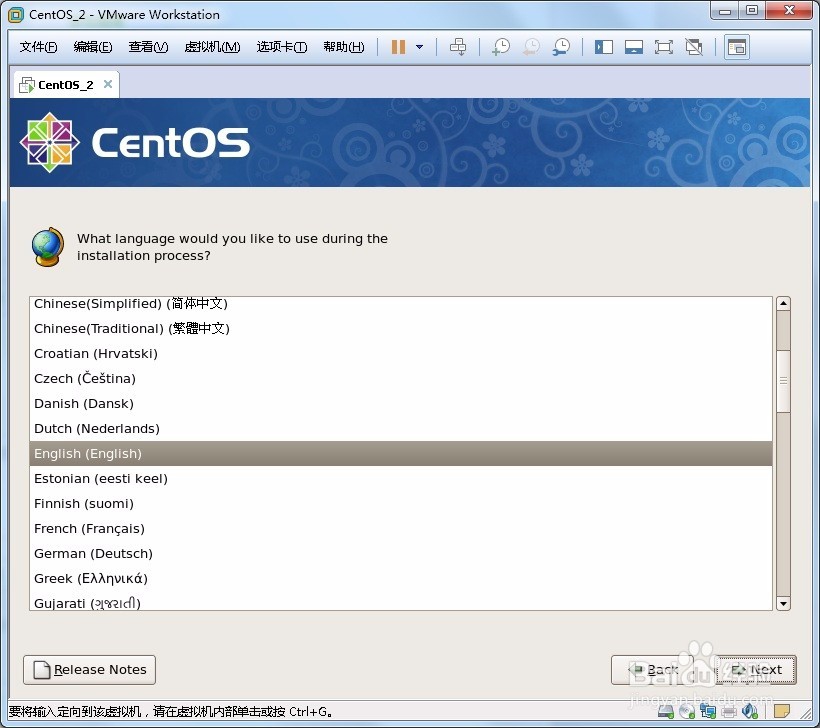Open the 选项卡(T) menu
The height and width of the screenshot is (728, 820).
coord(281,46)
